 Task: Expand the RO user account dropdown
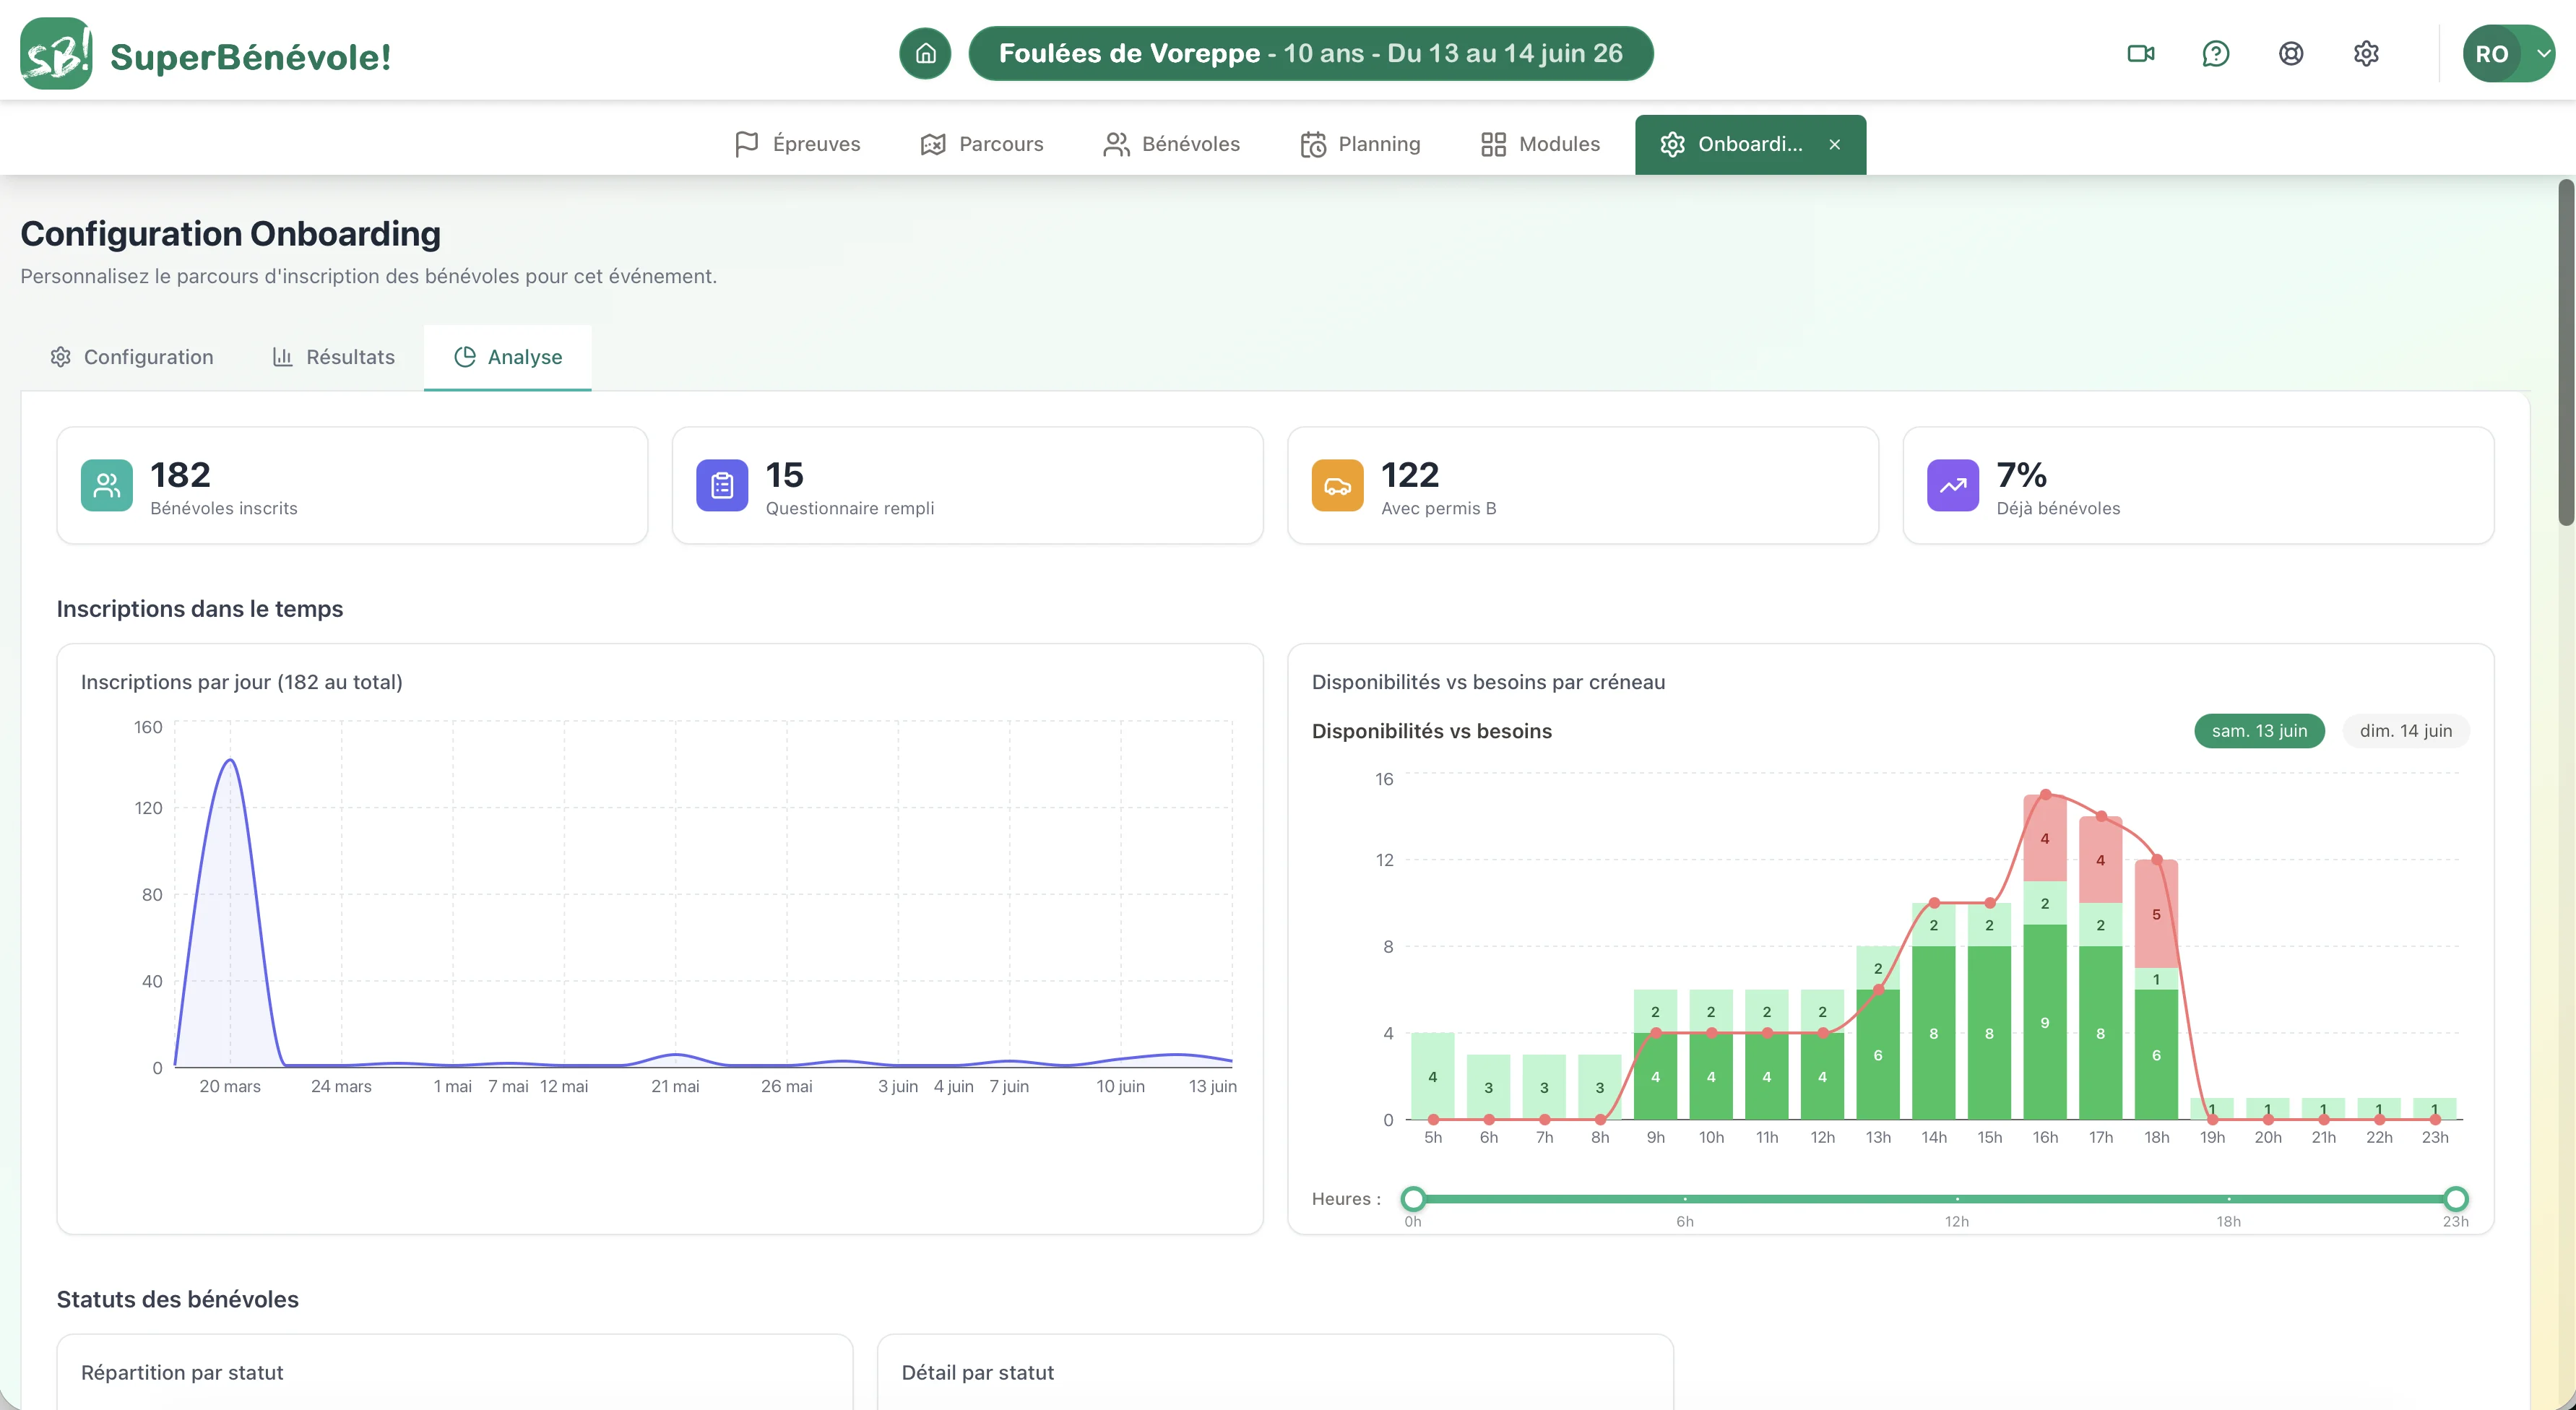pyautogui.click(x=2509, y=53)
